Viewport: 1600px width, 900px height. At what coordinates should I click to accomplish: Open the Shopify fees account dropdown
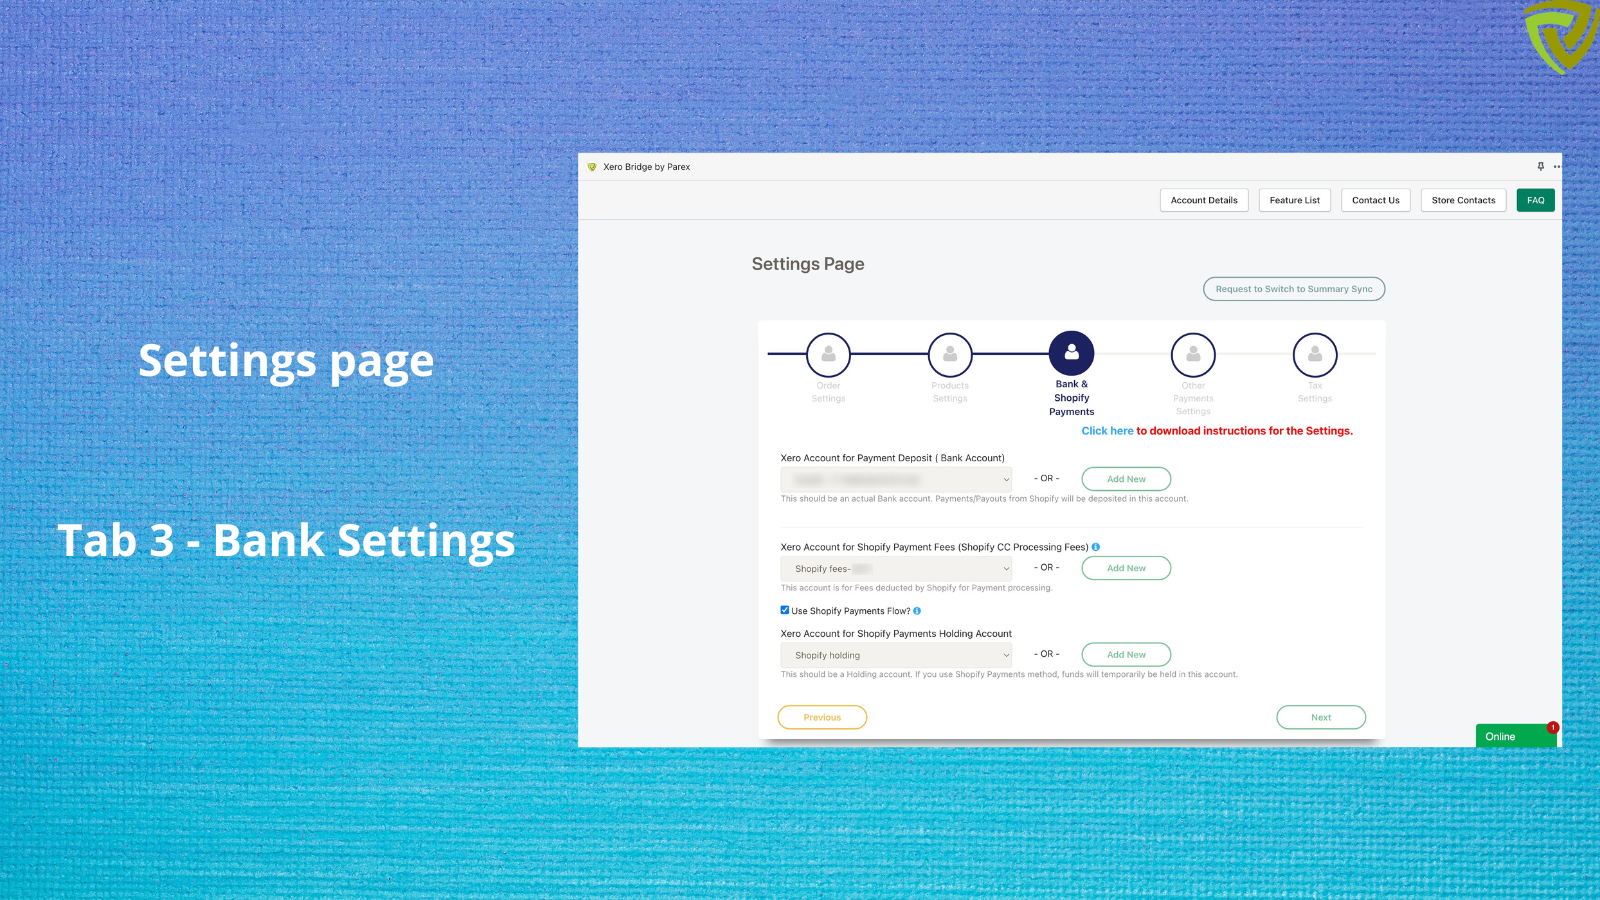pyautogui.click(x=896, y=569)
